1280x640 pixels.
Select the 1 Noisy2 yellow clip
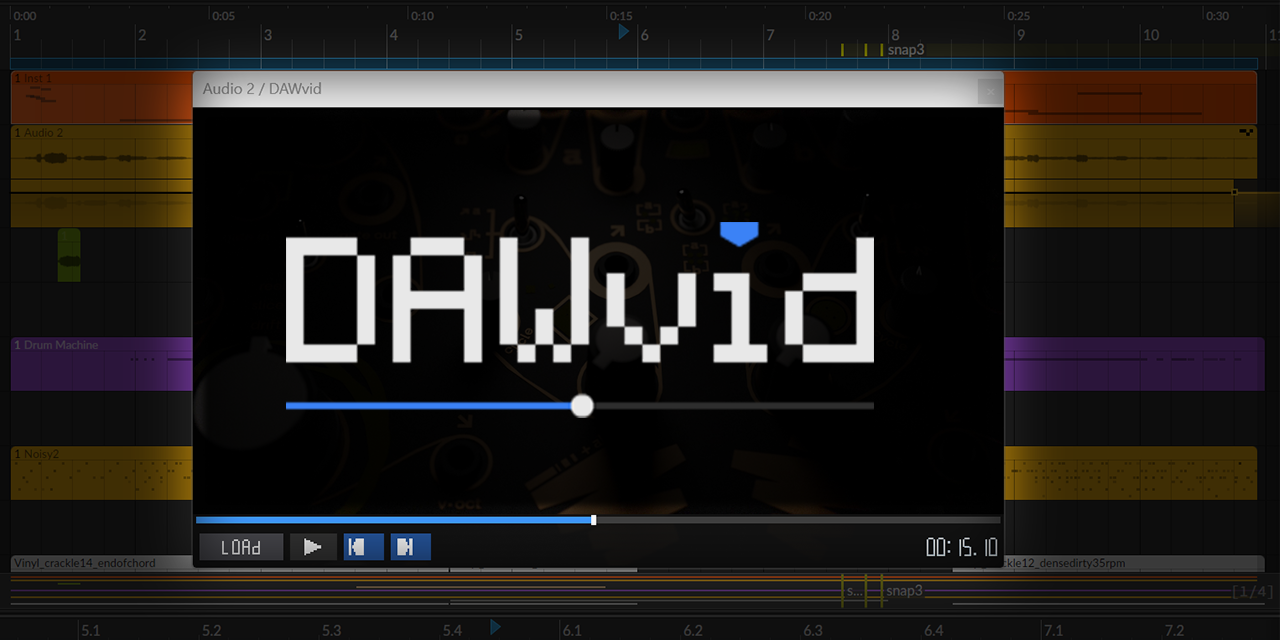tap(100, 472)
